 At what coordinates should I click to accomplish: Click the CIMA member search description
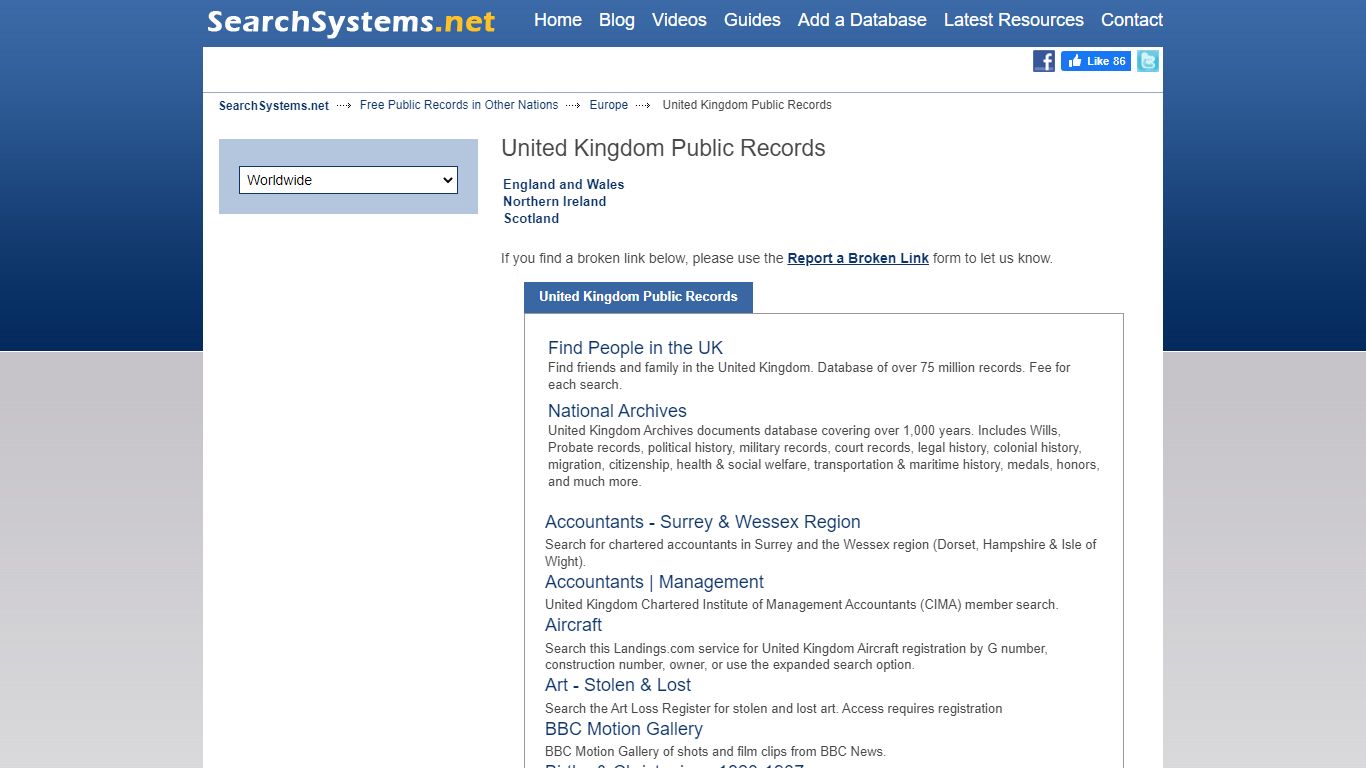(801, 604)
